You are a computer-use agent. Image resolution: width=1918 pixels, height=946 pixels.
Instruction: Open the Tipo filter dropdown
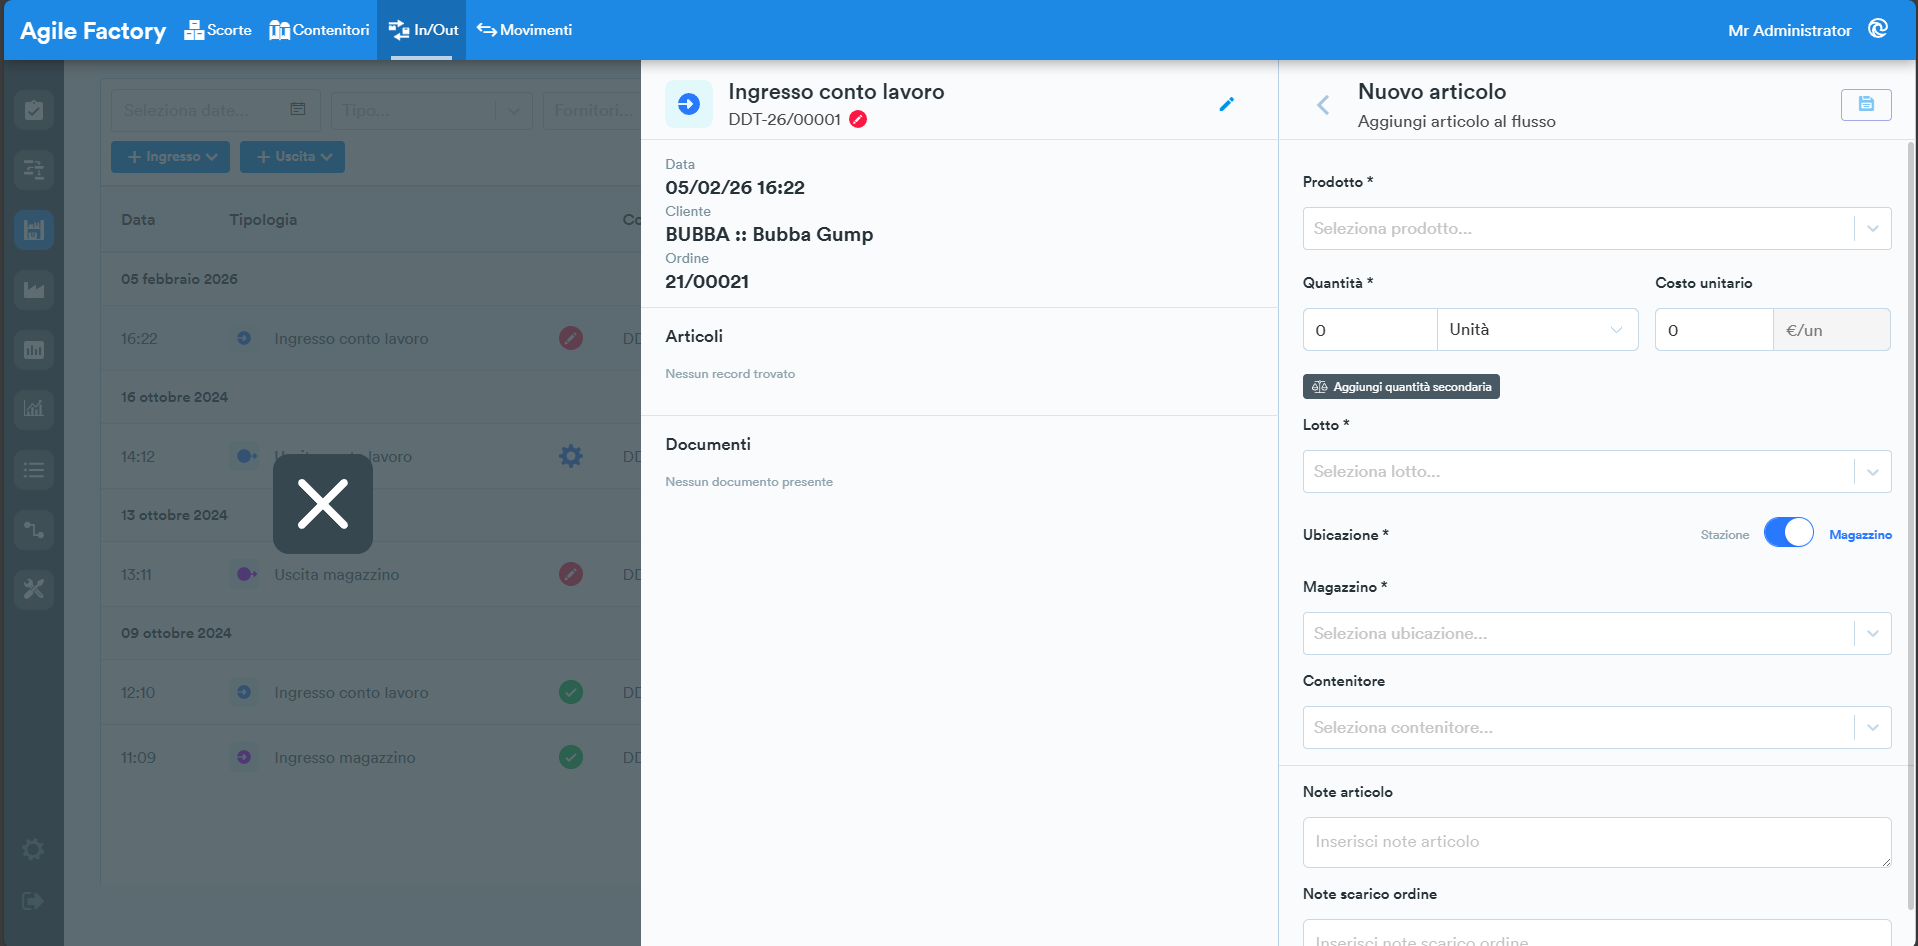[431, 110]
